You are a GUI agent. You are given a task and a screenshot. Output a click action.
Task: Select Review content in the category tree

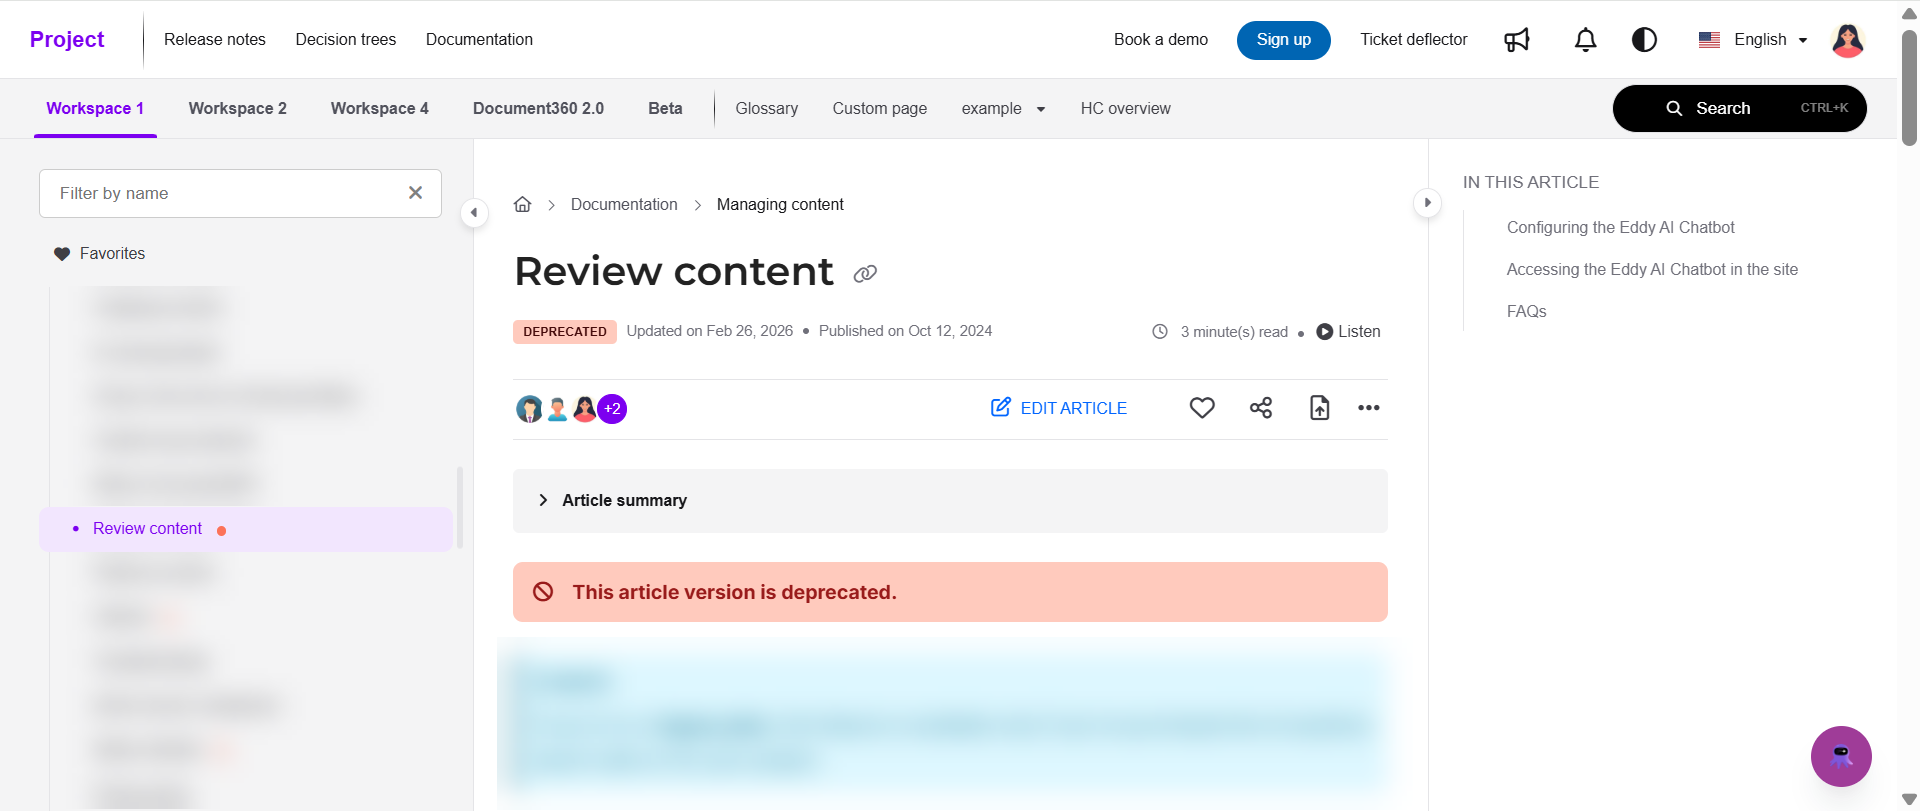(246, 529)
